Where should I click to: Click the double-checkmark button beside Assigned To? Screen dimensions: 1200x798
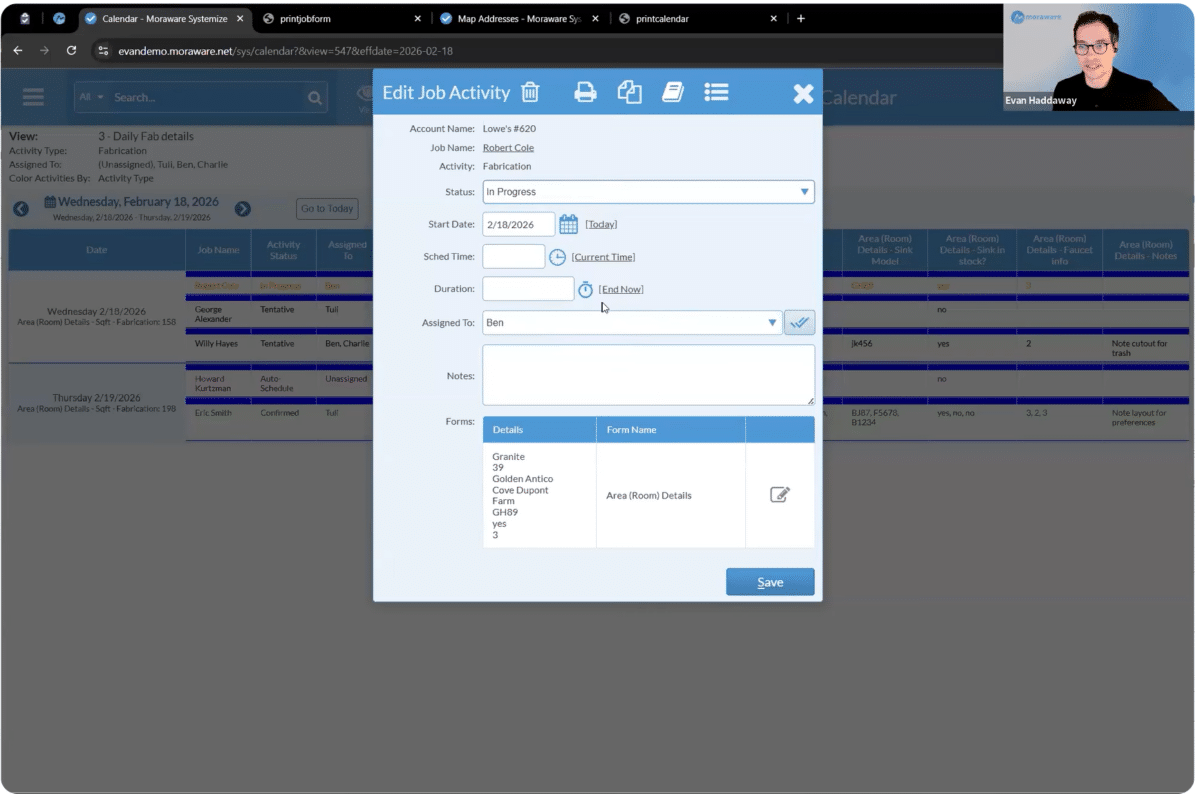pos(799,323)
